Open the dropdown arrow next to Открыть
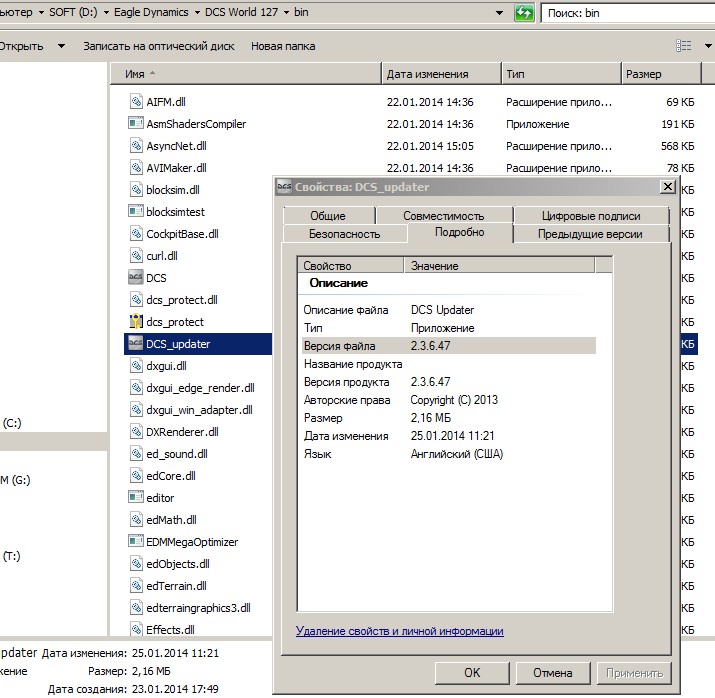Image resolution: width=715 pixels, height=698 pixels. (x=61, y=46)
